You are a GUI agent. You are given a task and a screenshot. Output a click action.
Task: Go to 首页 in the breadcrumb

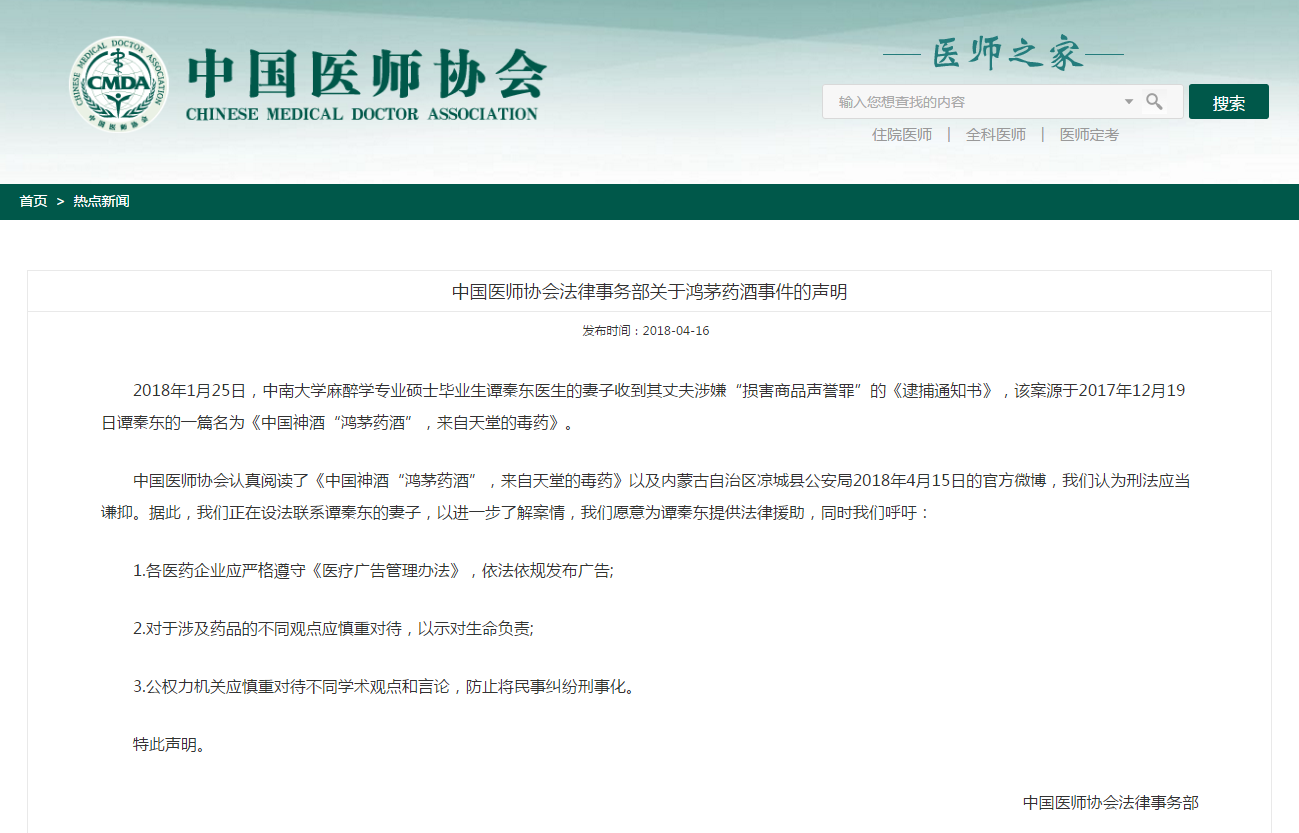33,201
